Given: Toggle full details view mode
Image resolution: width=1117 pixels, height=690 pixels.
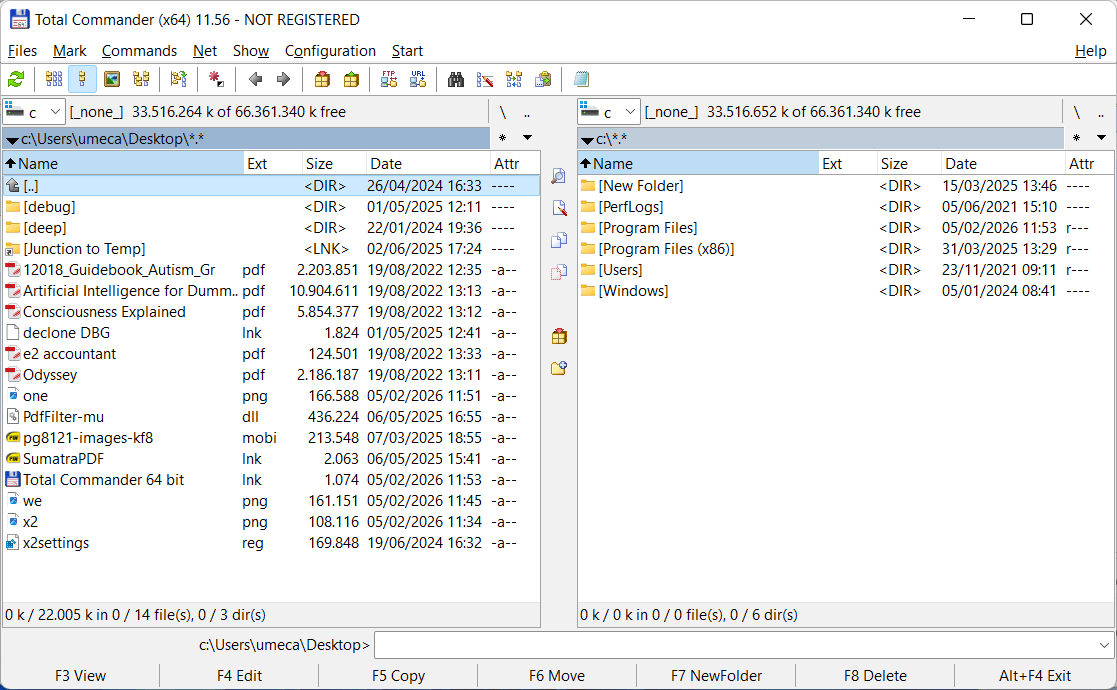Looking at the screenshot, I should click(81, 80).
